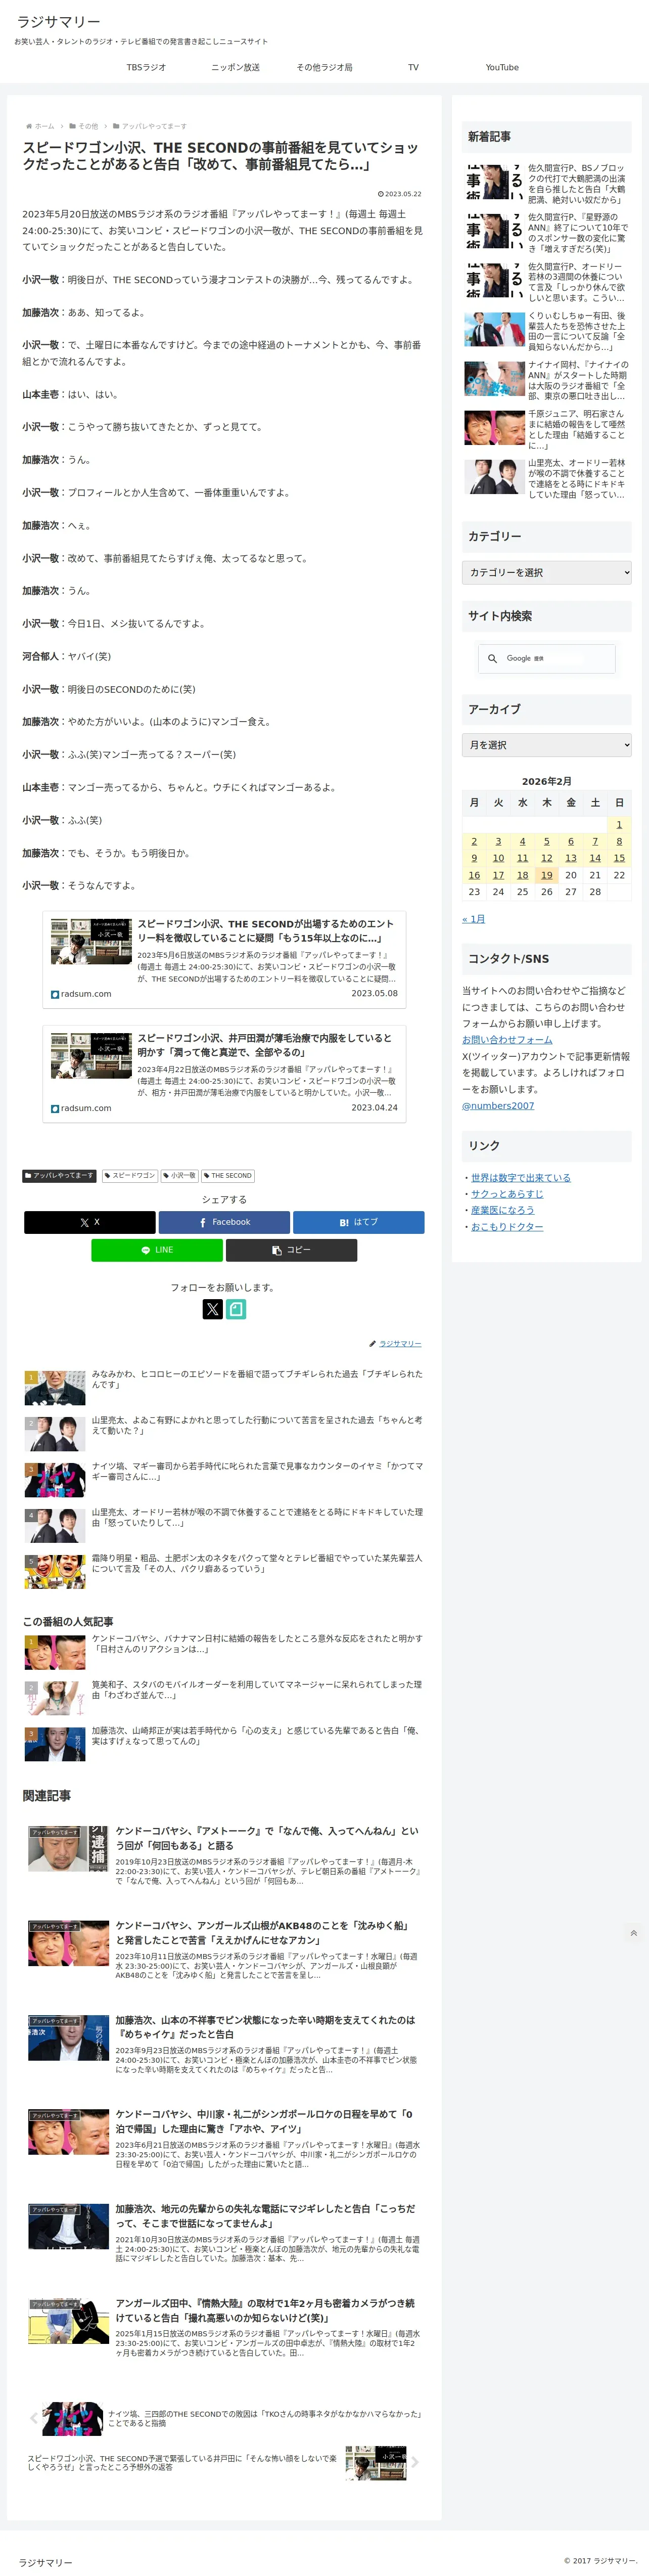Image resolution: width=649 pixels, height=2576 pixels.
Task: Open the YouTube menu item
Action: pos(502,67)
